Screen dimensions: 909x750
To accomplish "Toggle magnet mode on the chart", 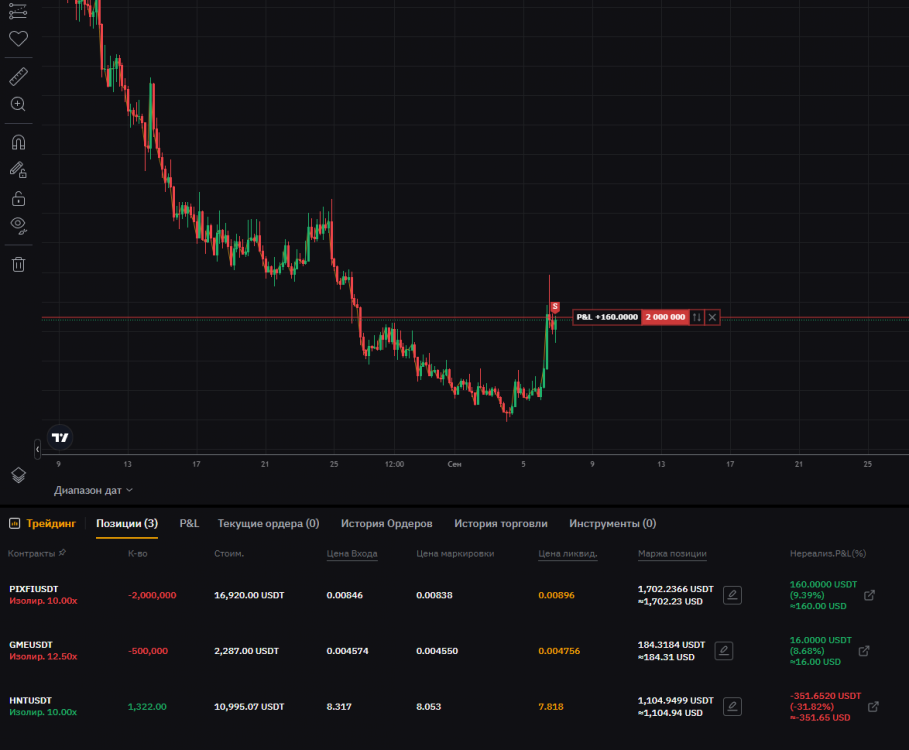I will (18, 143).
